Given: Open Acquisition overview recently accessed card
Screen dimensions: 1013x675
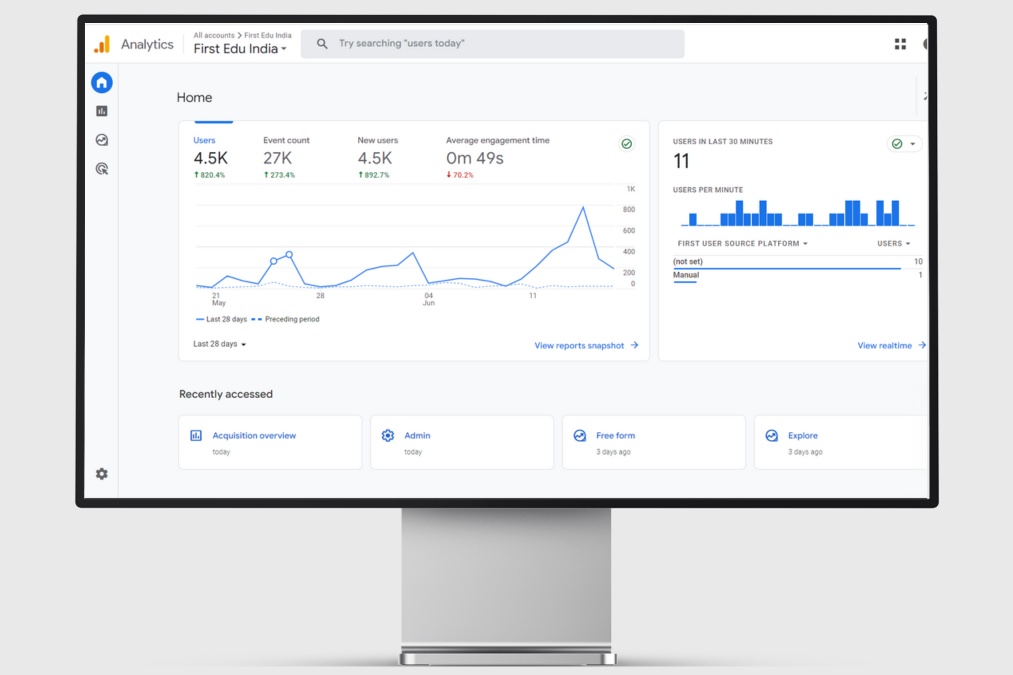Looking at the screenshot, I should pyautogui.click(x=270, y=442).
